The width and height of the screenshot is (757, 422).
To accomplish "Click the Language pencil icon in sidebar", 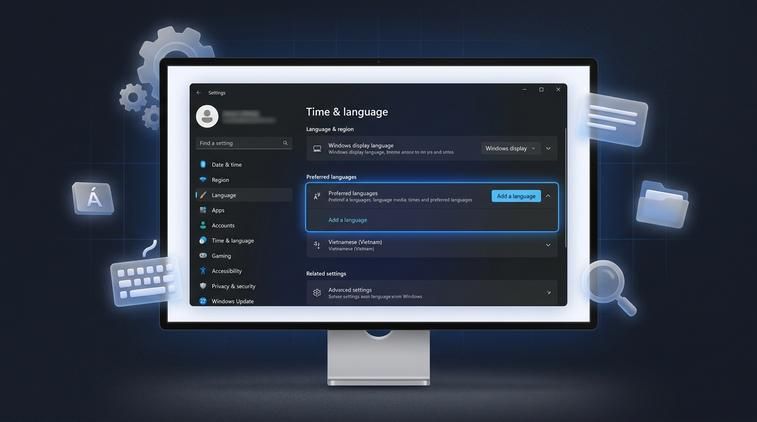I will 203,195.
